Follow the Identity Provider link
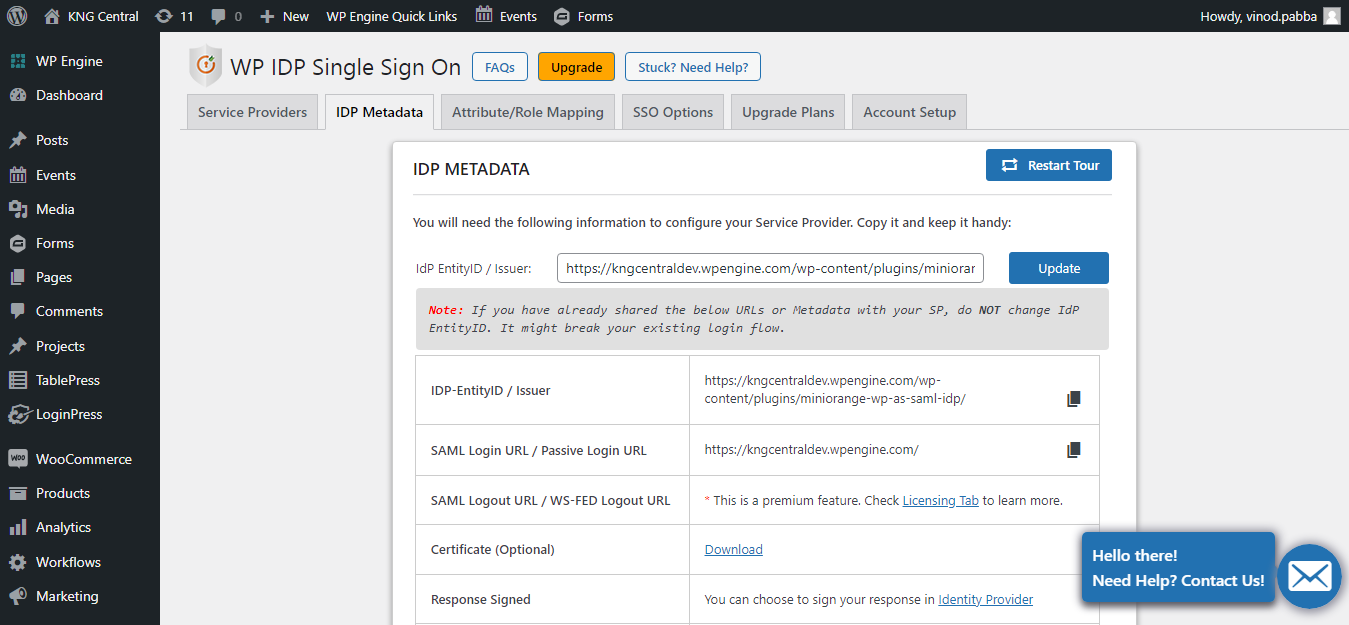 point(986,599)
